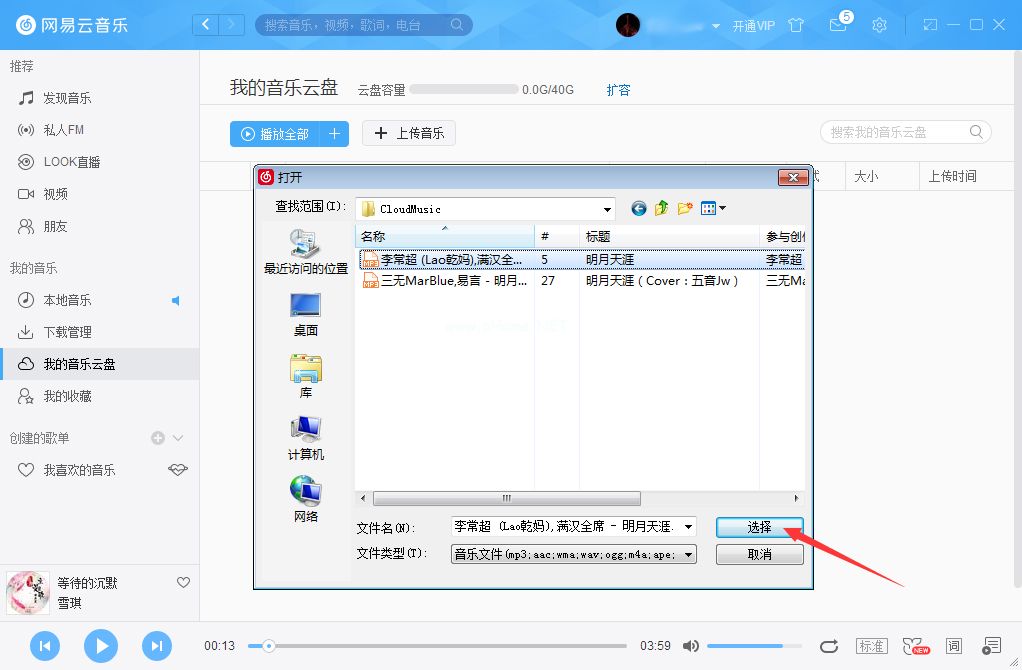Open the skin theme shirt icon

(796, 25)
